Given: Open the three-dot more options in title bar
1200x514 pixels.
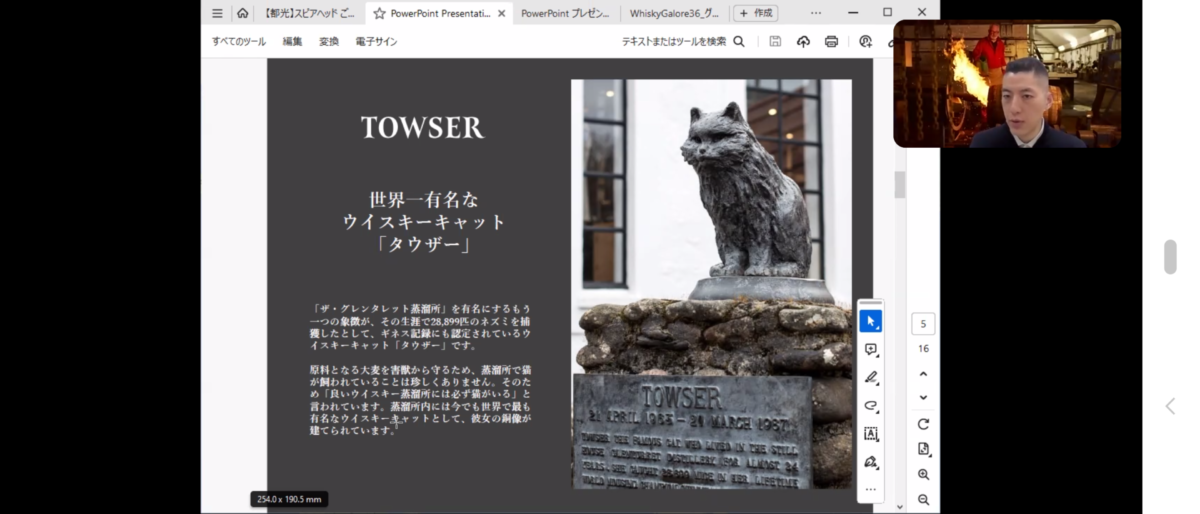Looking at the screenshot, I should coord(816,13).
